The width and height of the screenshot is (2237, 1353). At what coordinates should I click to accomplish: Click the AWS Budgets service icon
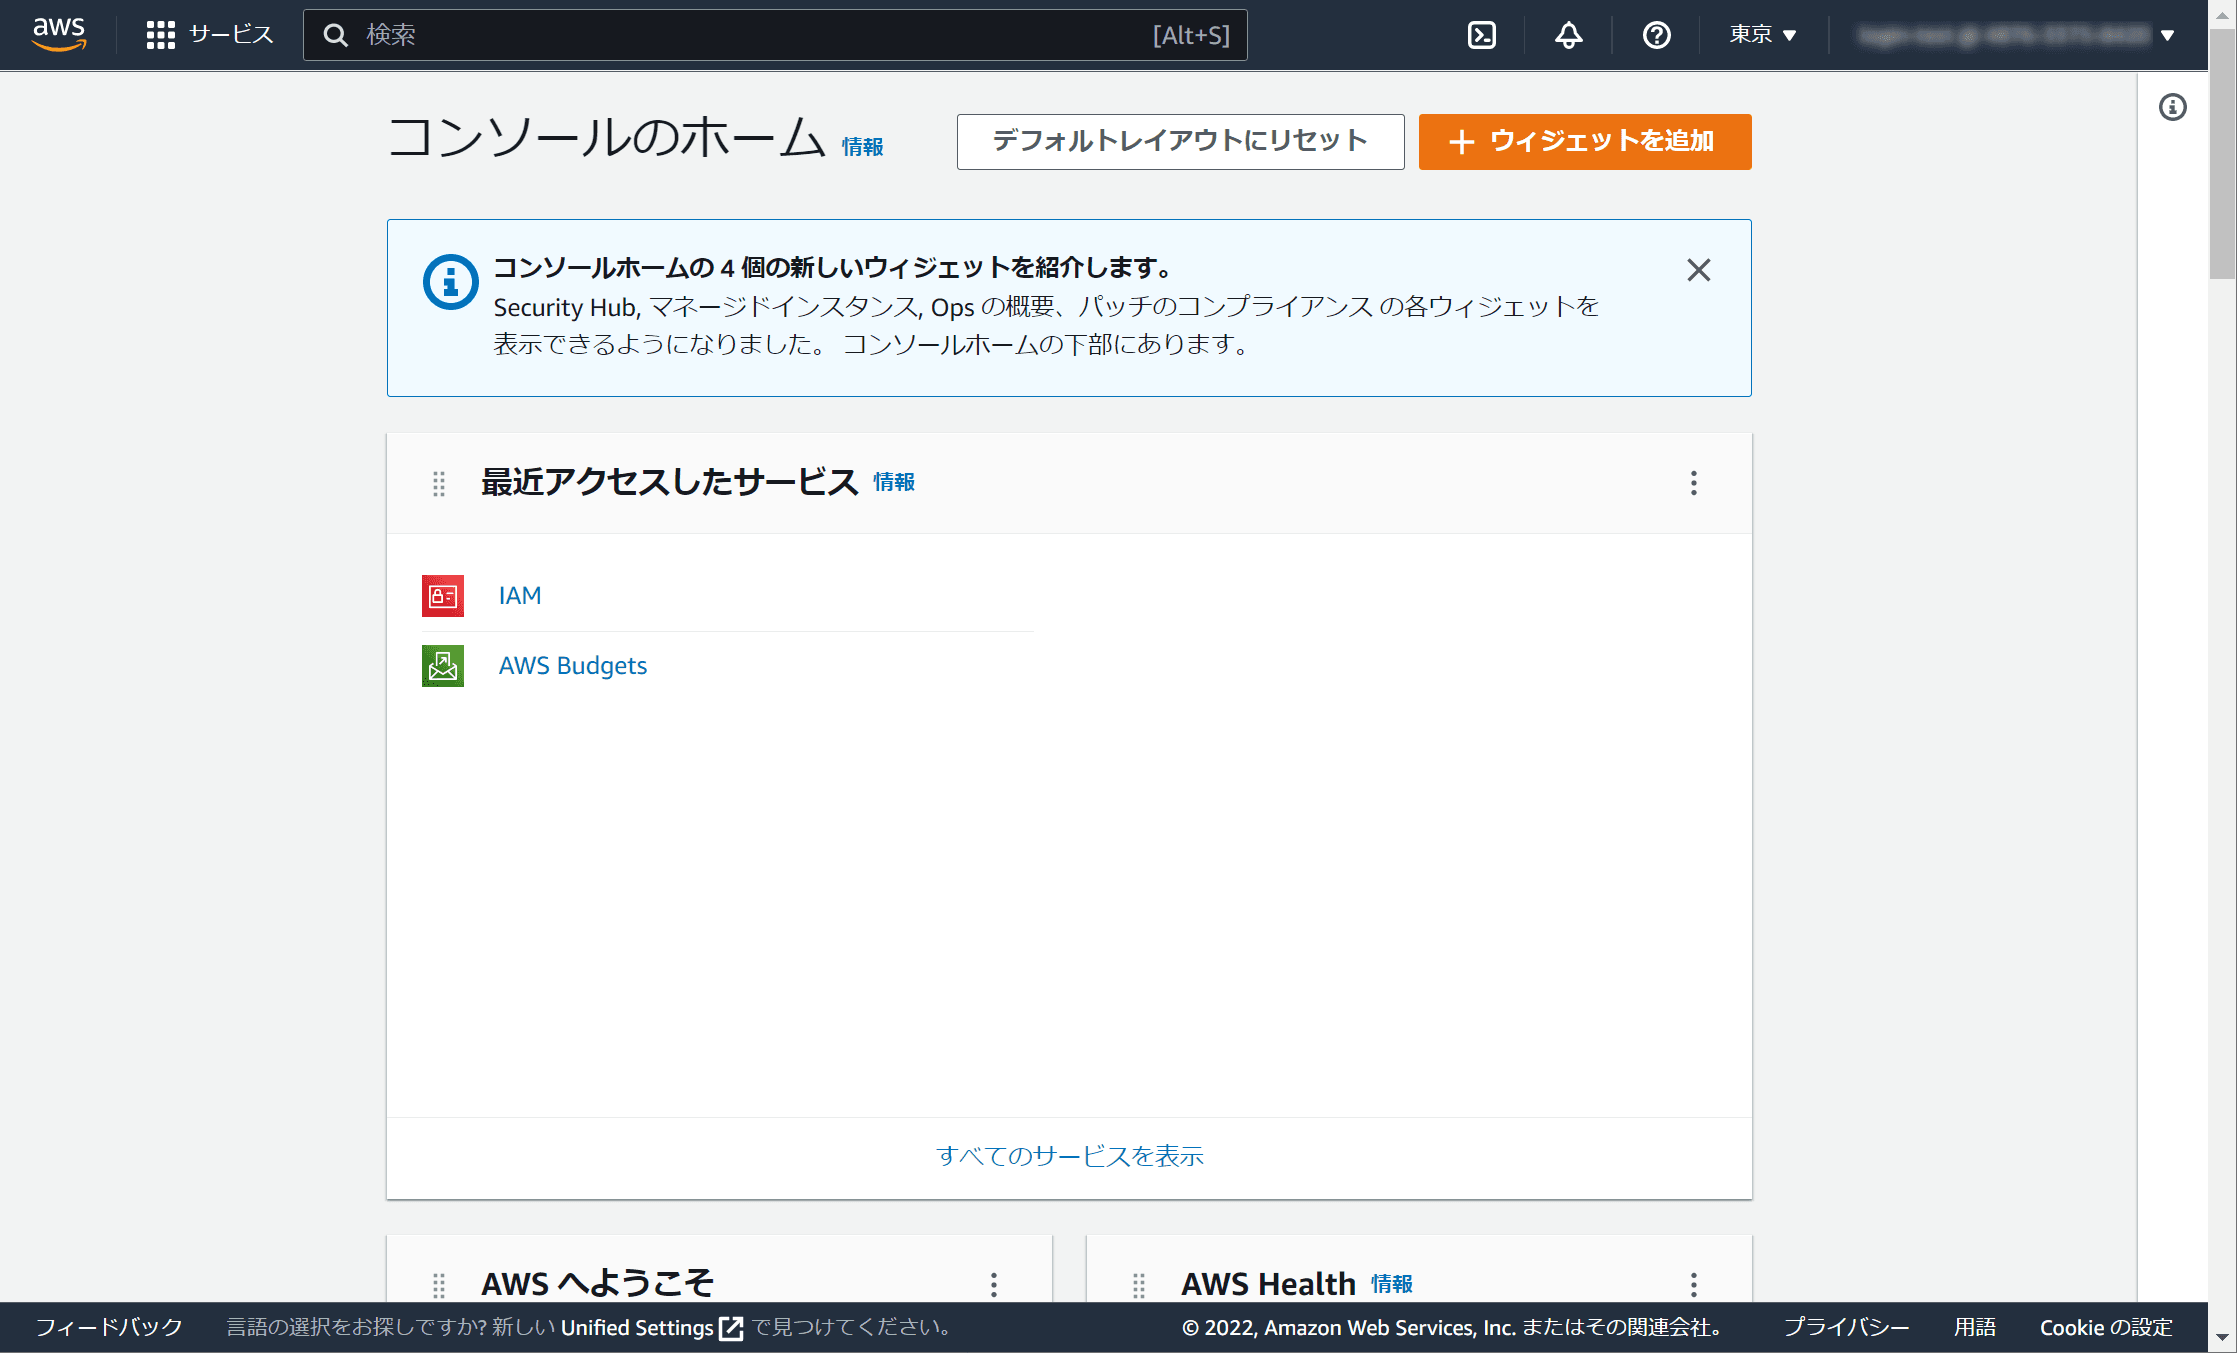coord(443,666)
